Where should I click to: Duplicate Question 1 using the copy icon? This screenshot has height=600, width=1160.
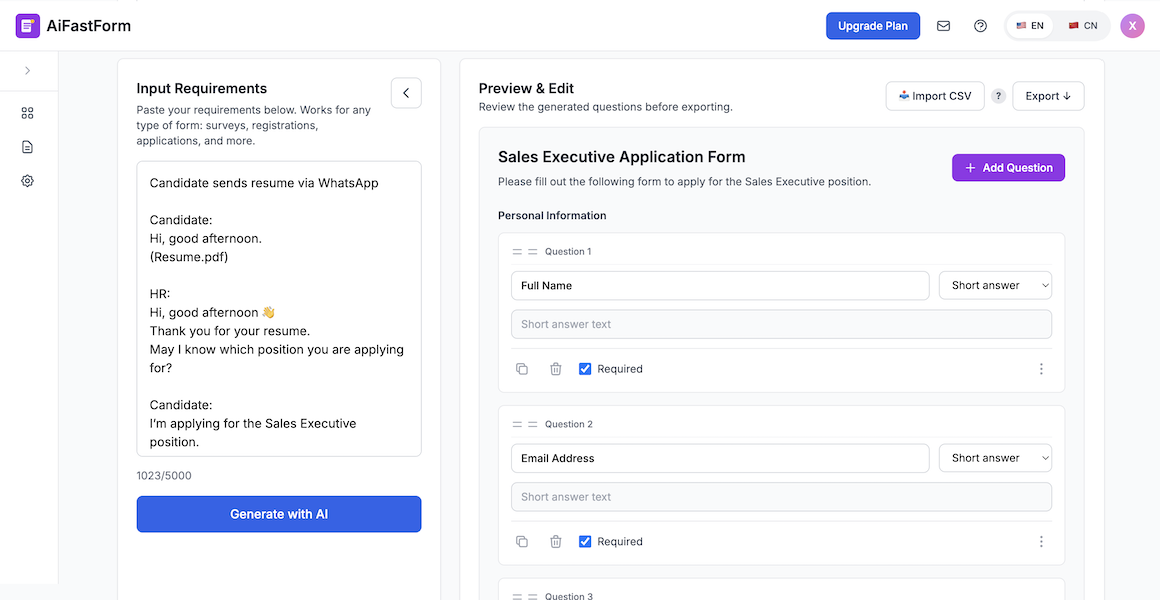pos(522,369)
